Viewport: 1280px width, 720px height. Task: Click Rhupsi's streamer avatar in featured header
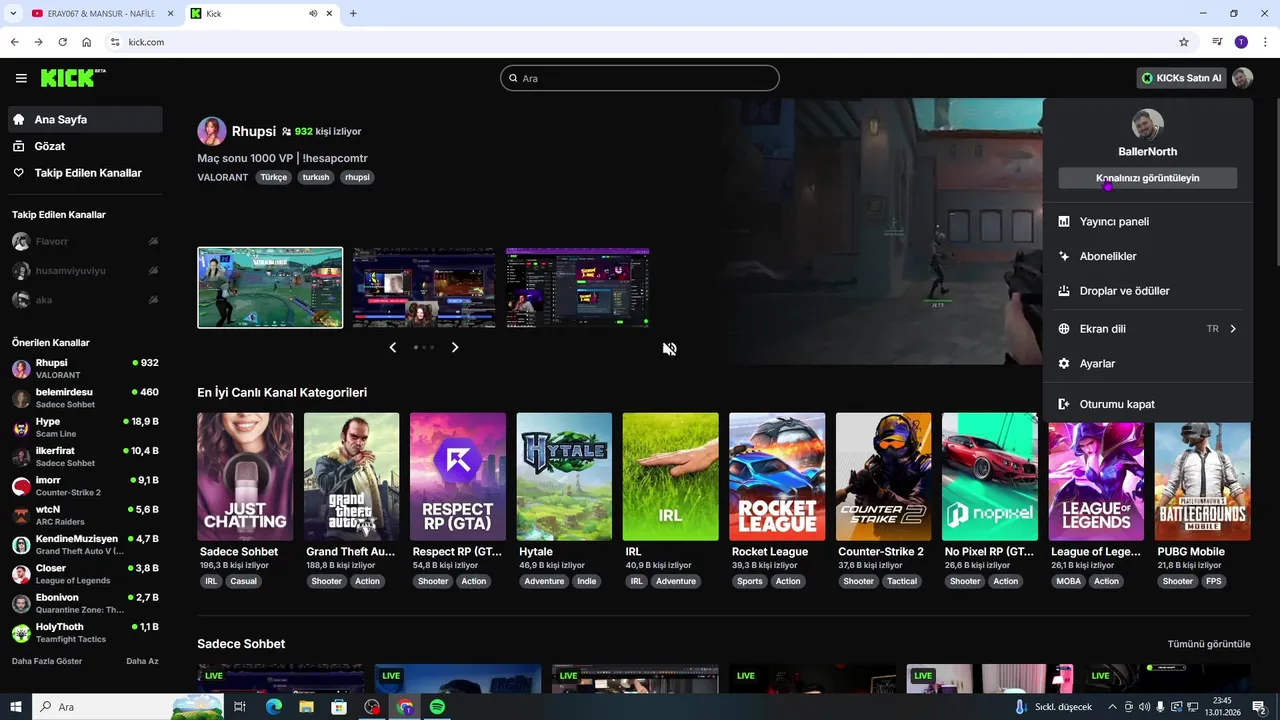[212, 131]
